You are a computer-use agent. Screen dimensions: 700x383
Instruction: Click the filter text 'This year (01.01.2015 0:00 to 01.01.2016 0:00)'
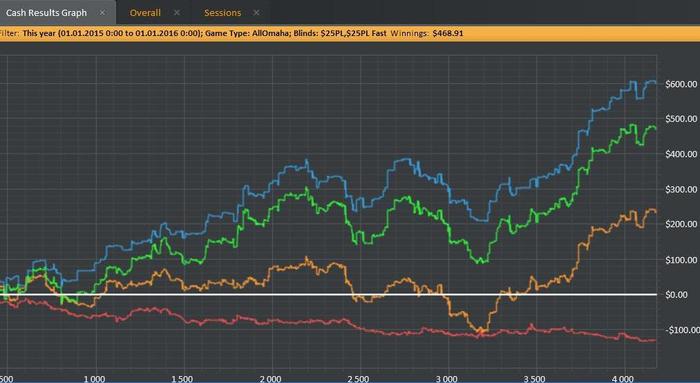click(112, 33)
